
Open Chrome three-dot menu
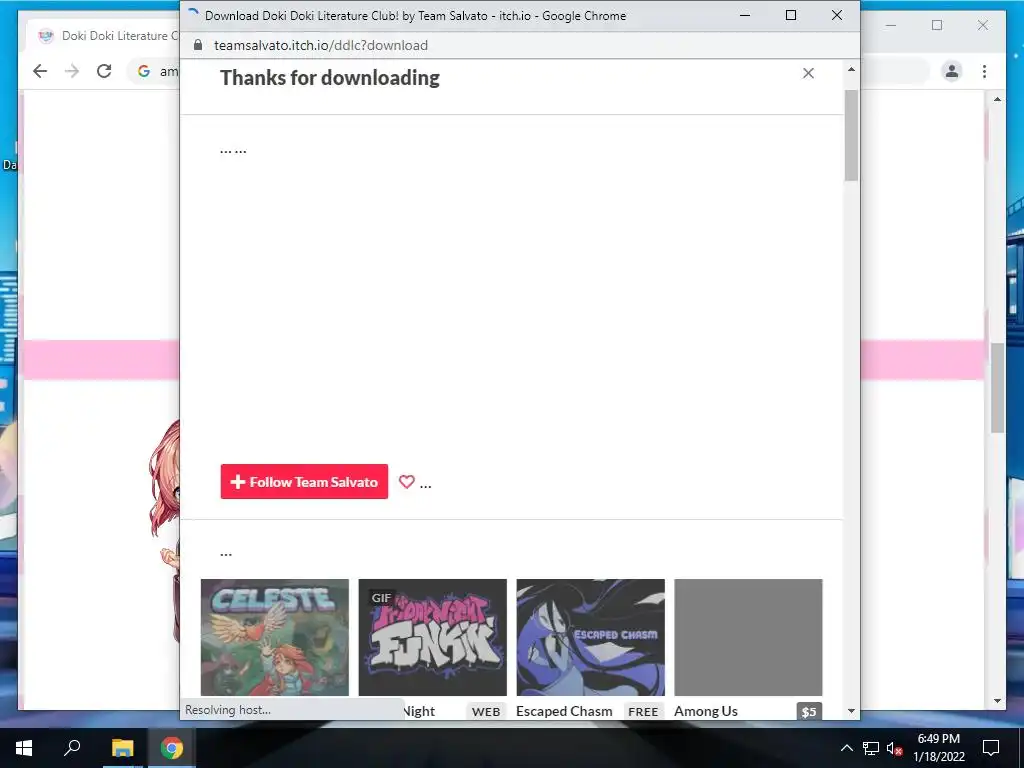coord(984,71)
